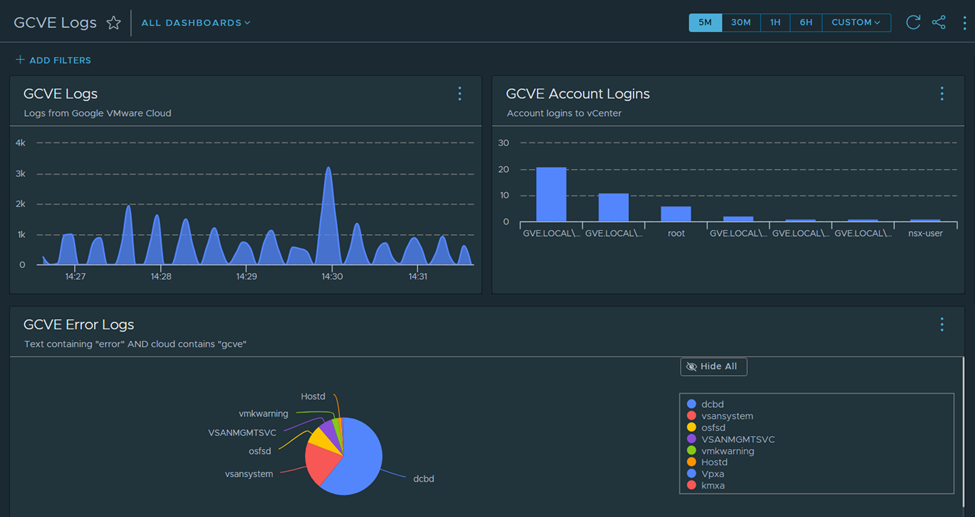Screen dimensions: 975x517
Task: Select the 30M time range
Action: pyautogui.click(x=741, y=22)
